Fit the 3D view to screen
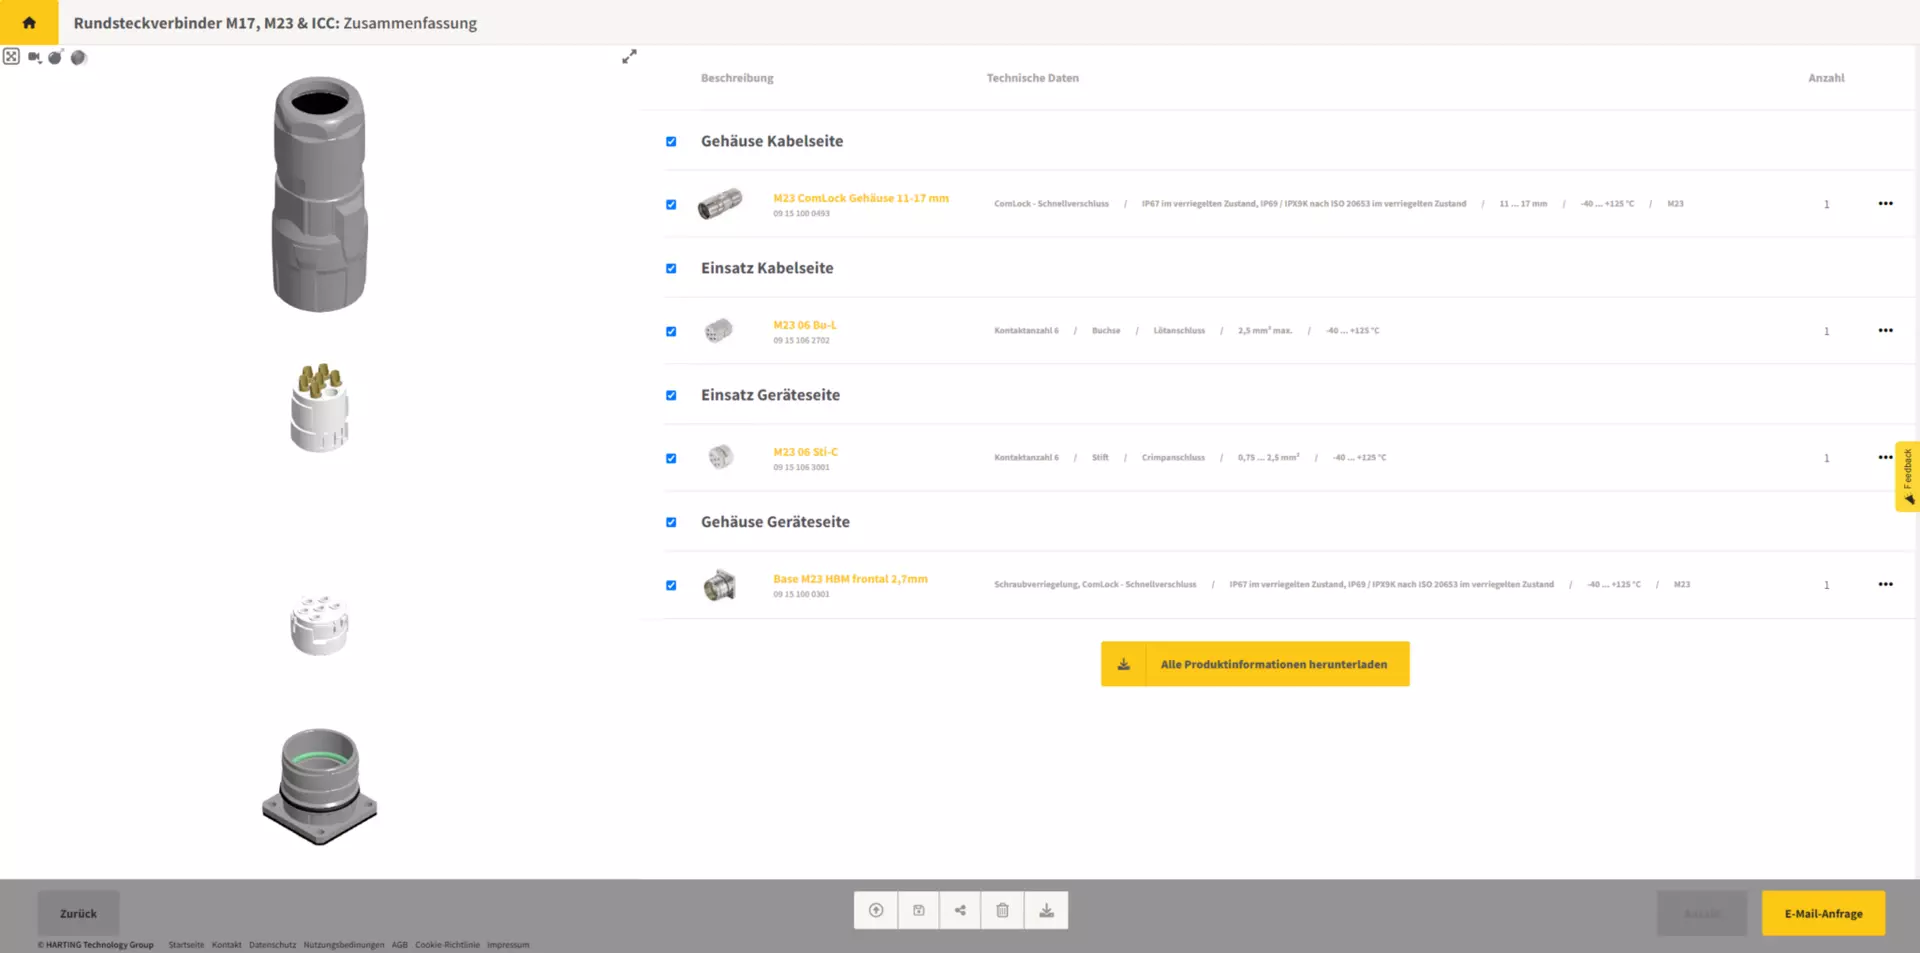The image size is (1920, 953). (11, 57)
